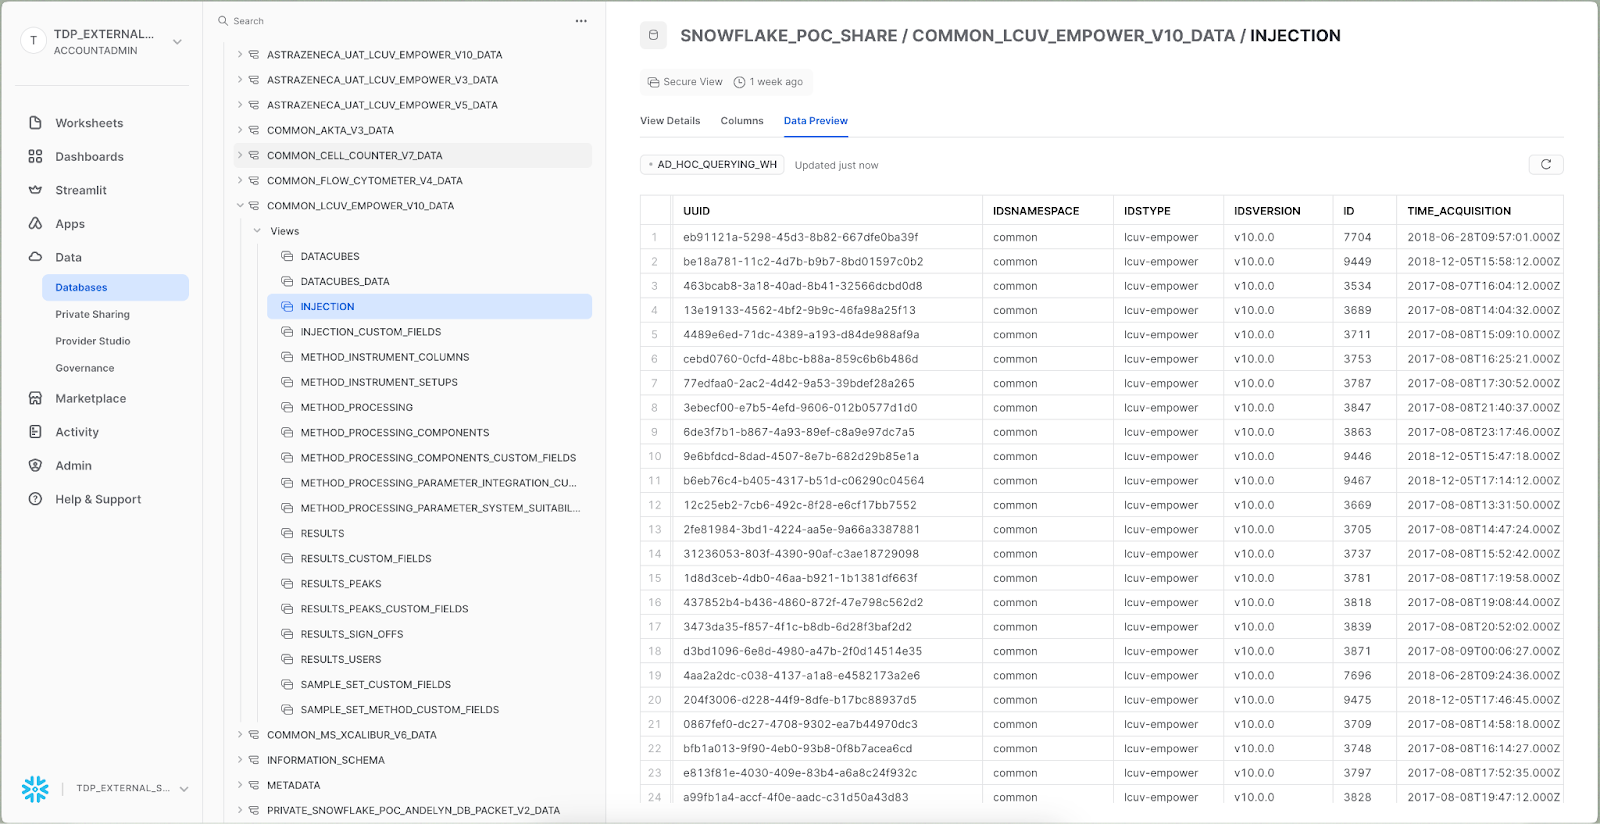Click the INFORMATION_SCHEMA schema icon
This screenshot has height=824, width=1600.
click(x=254, y=760)
